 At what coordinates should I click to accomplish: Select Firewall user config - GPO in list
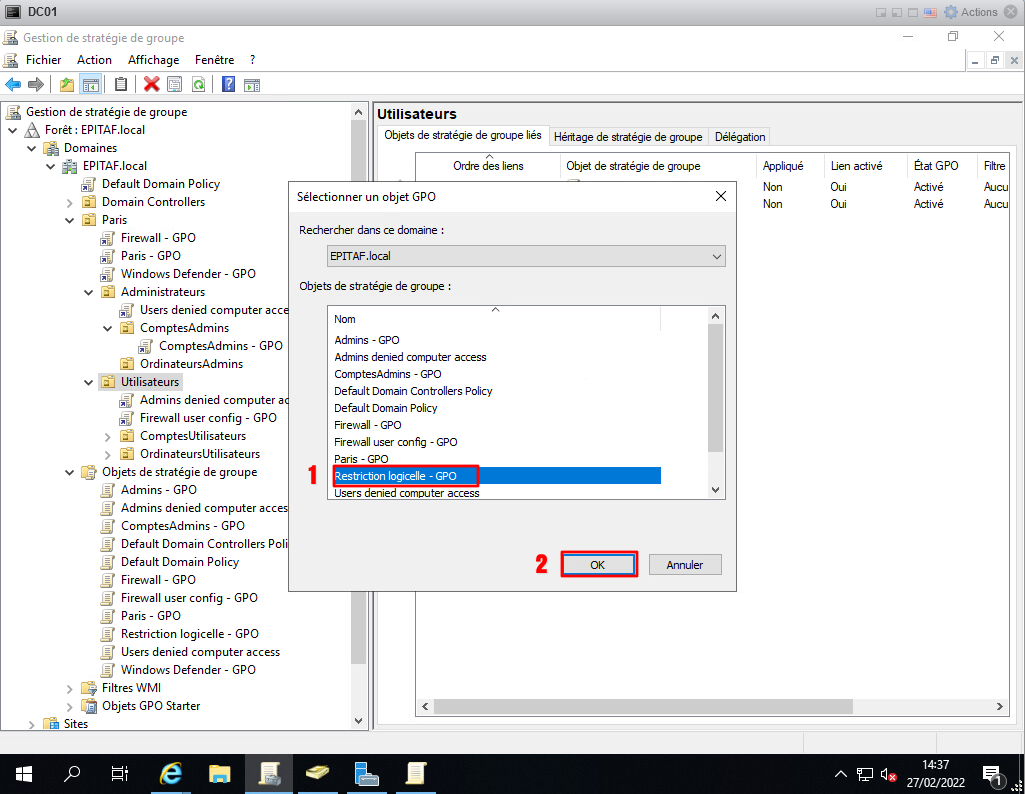396,442
